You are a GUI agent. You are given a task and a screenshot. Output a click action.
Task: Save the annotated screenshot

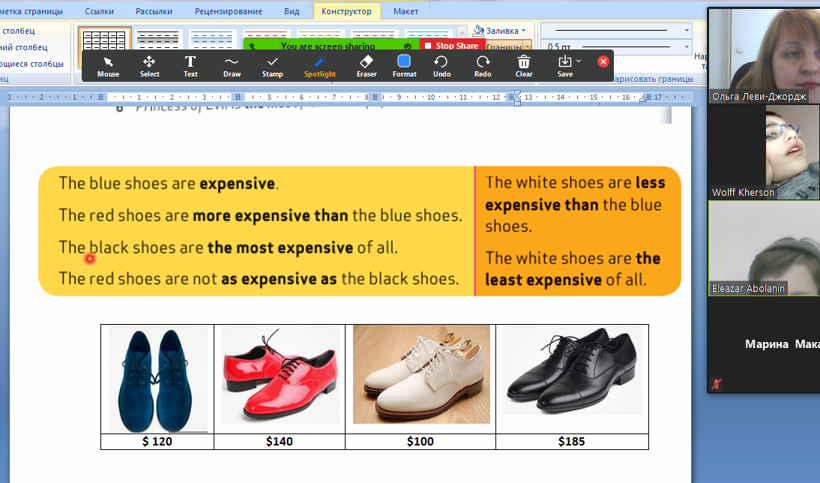click(x=564, y=66)
